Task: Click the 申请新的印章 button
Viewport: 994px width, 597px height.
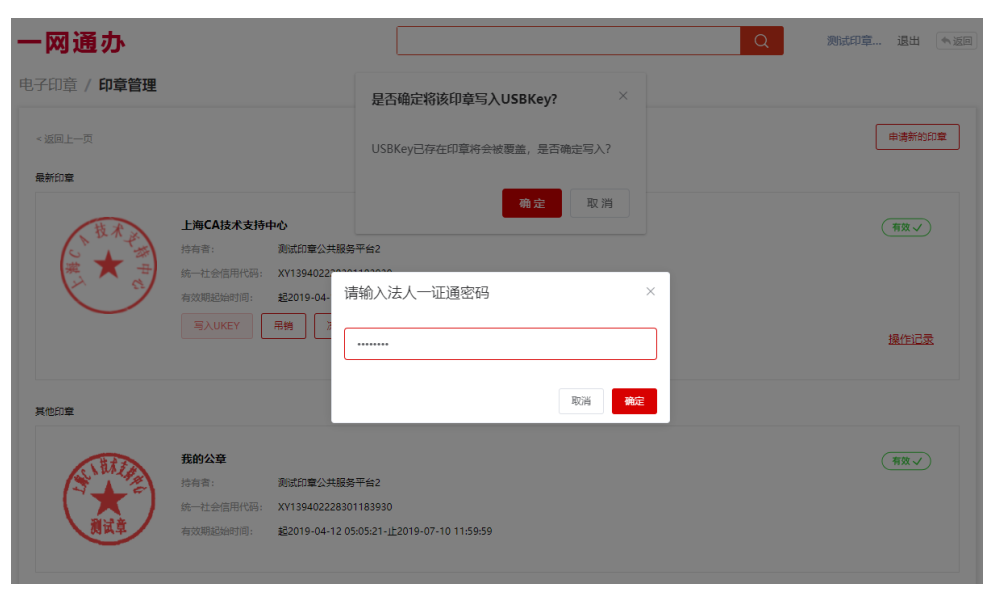Action: (917, 137)
